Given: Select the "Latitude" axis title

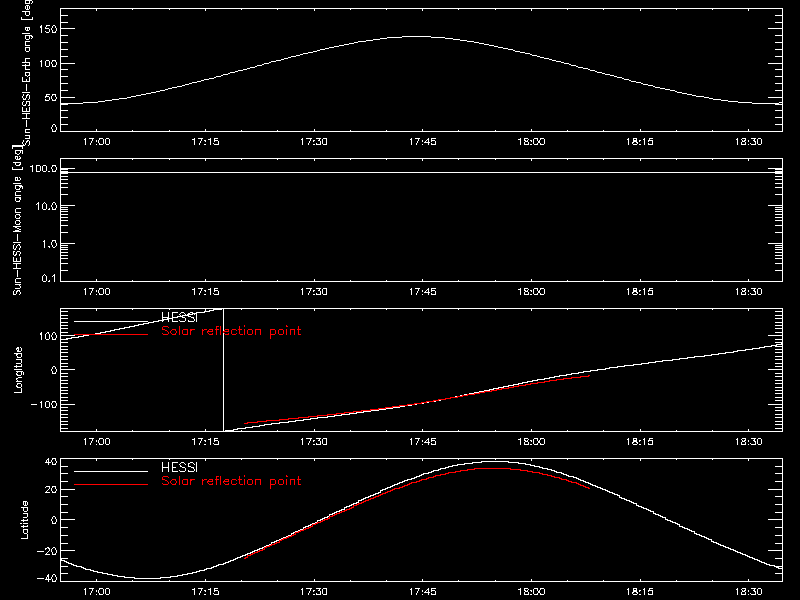Looking at the screenshot, I should click(x=24, y=520).
